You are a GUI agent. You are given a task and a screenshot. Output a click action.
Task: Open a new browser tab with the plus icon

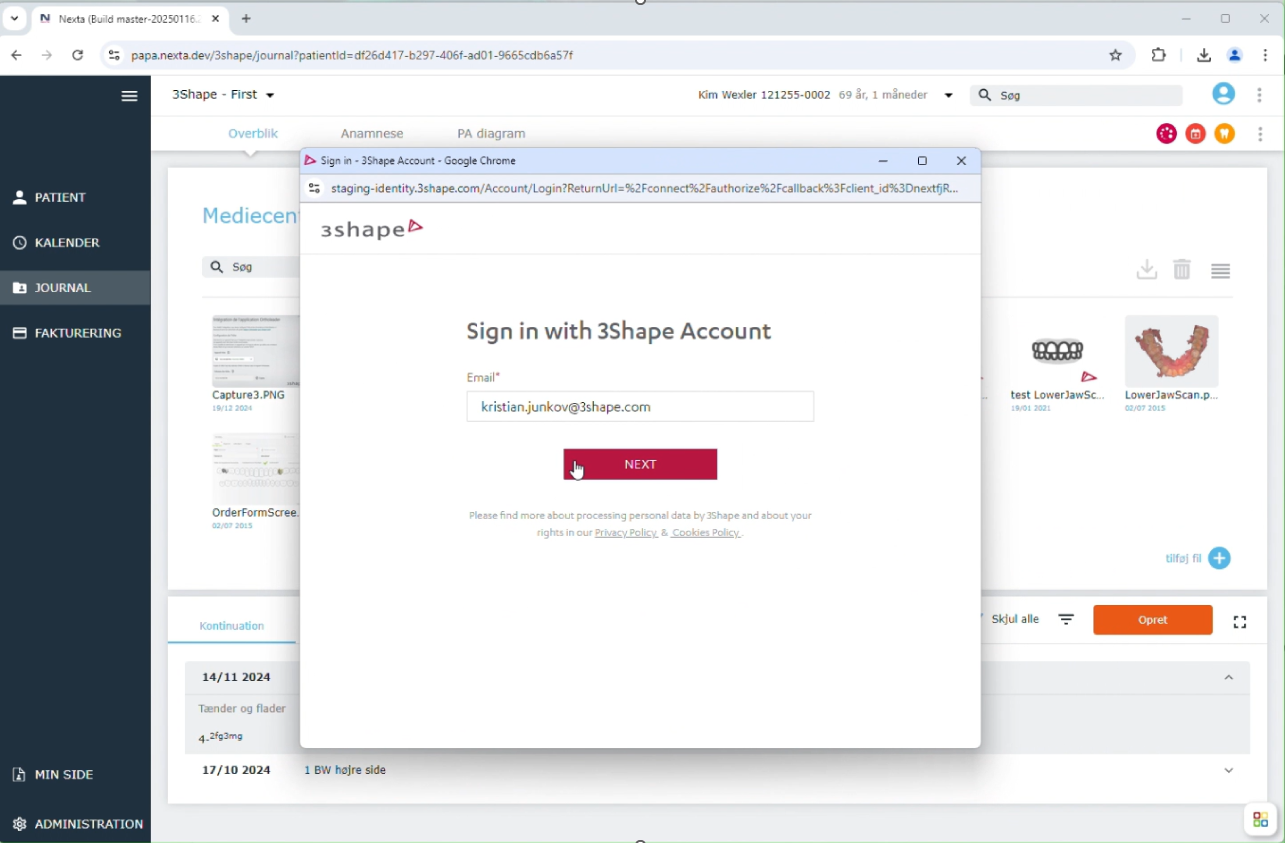[x=246, y=18]
